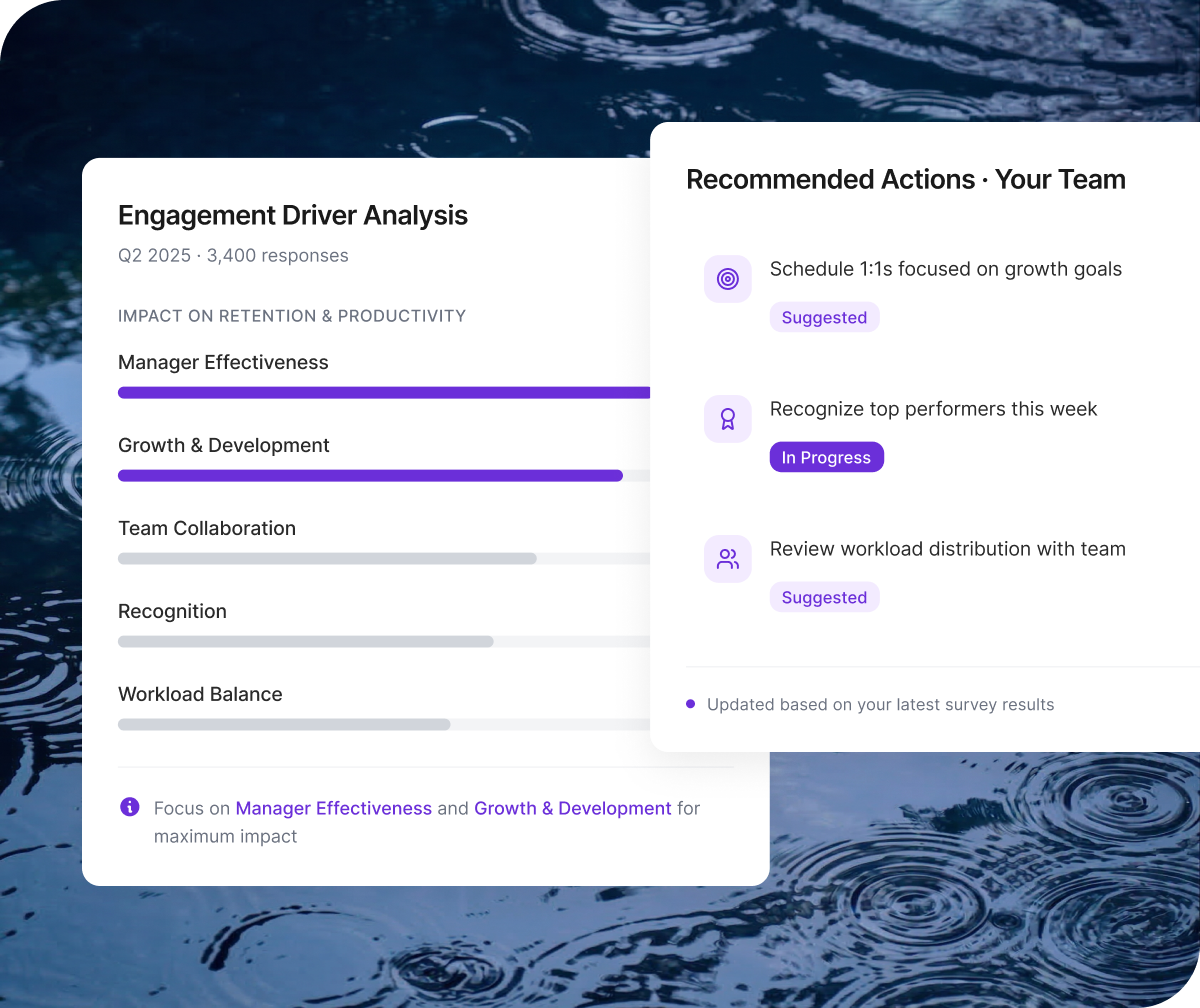Click the target icon beside Schedule 1:1s action
Image resolution: width=1200 pixels, height=1008 pixels.
coord(727,278)
